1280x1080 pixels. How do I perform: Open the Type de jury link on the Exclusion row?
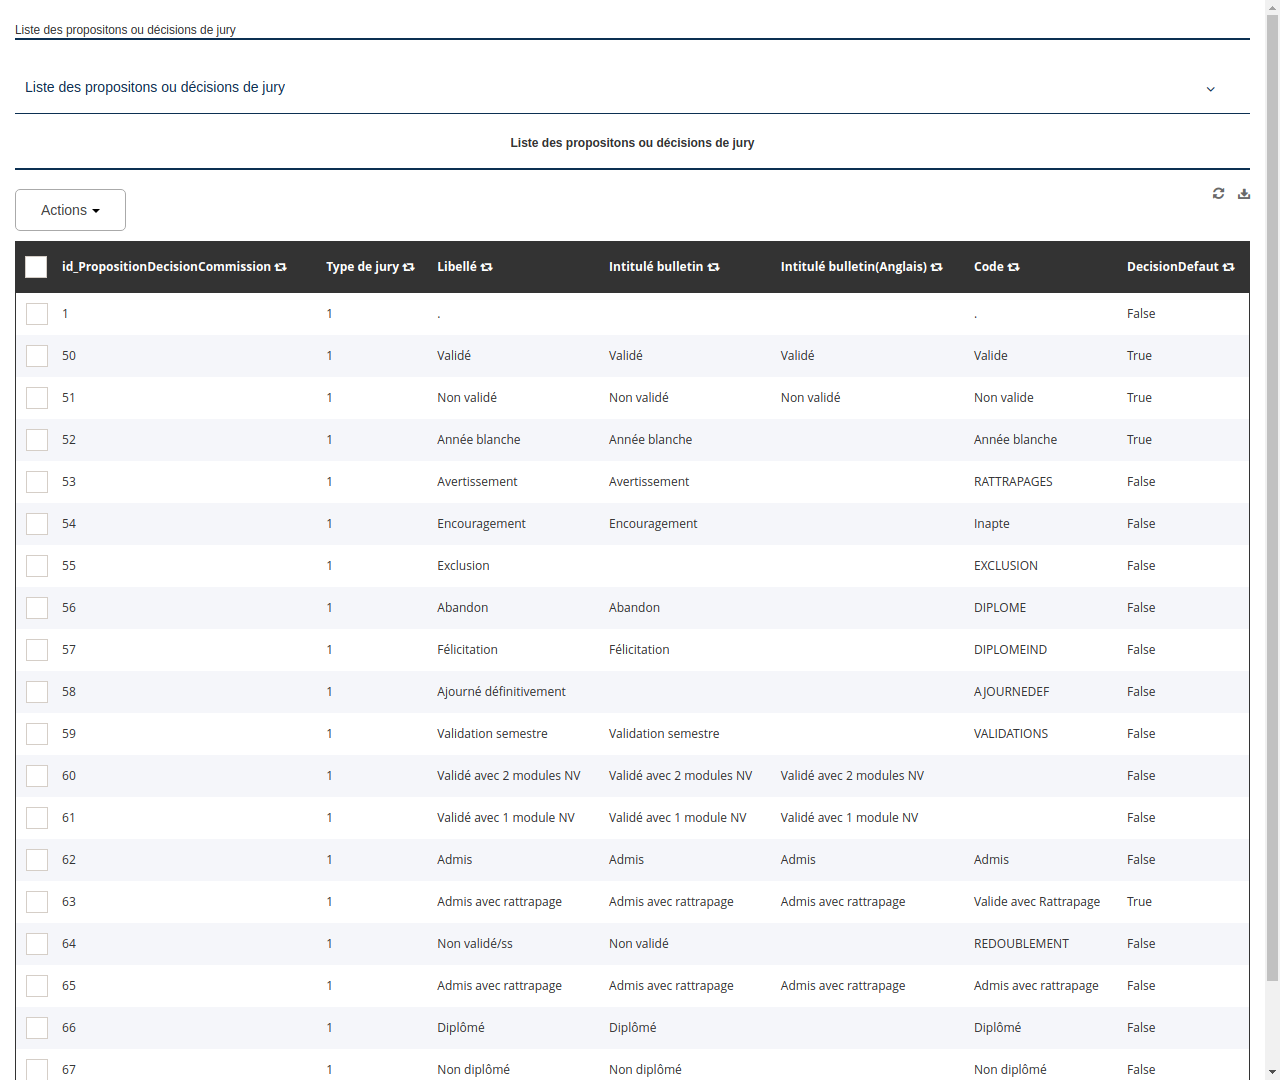(x=329, y=565)
